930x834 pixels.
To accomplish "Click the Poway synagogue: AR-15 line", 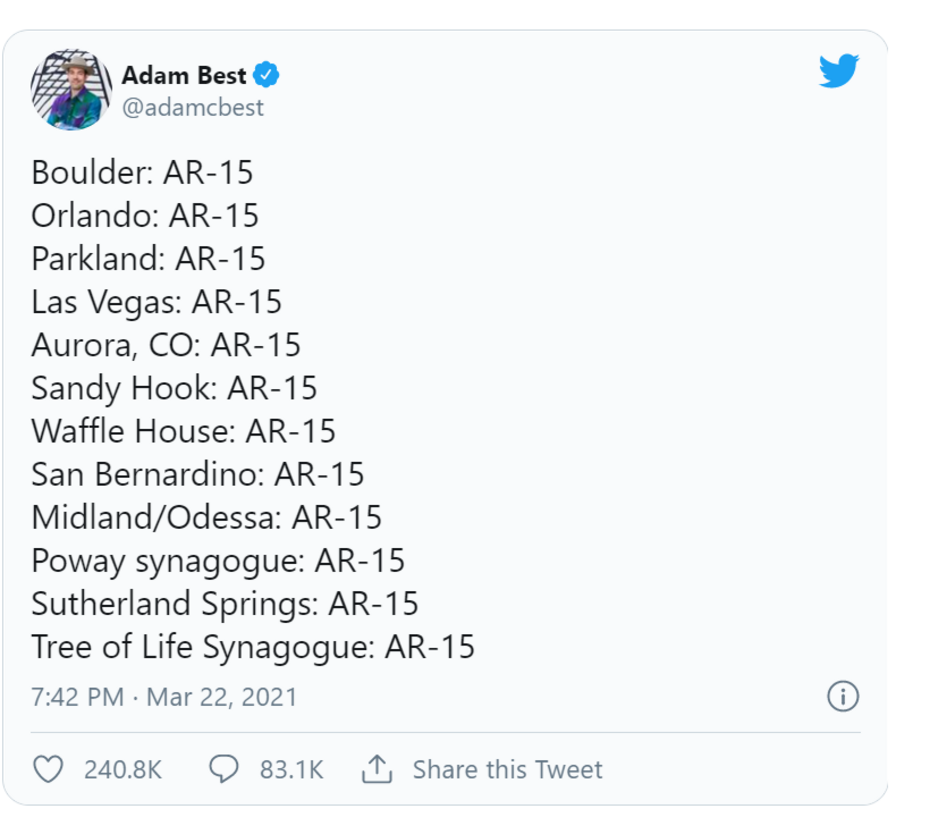I will click(217, 560).
